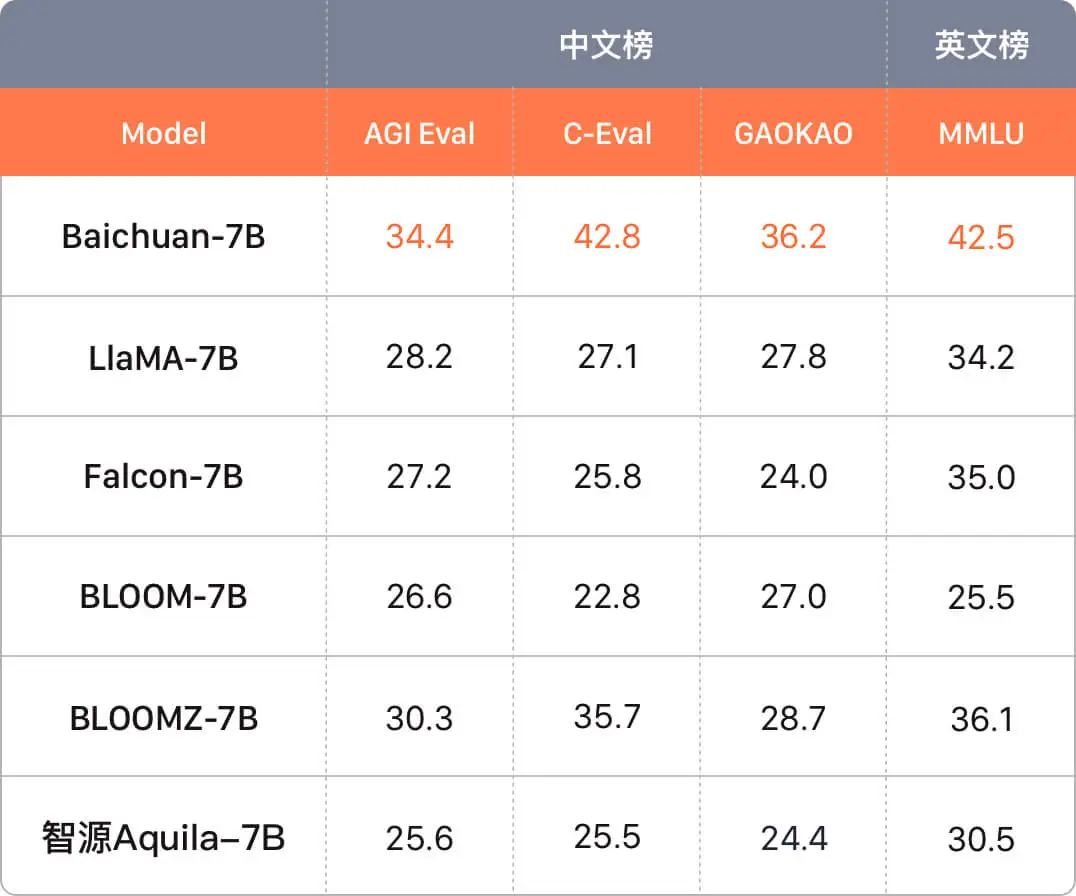The width and height of the screenshot is (1076, 896).
Task: Click Falcon-7B's GAOKAO score 24.0
Action: pyautogui.click(x=793, y=476)
